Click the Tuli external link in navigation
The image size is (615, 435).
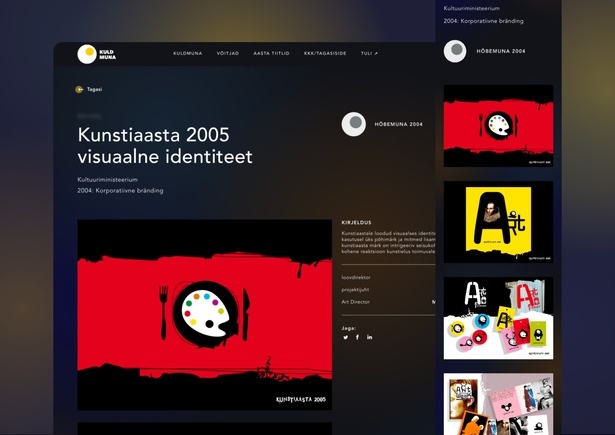(x=369, y=54)
